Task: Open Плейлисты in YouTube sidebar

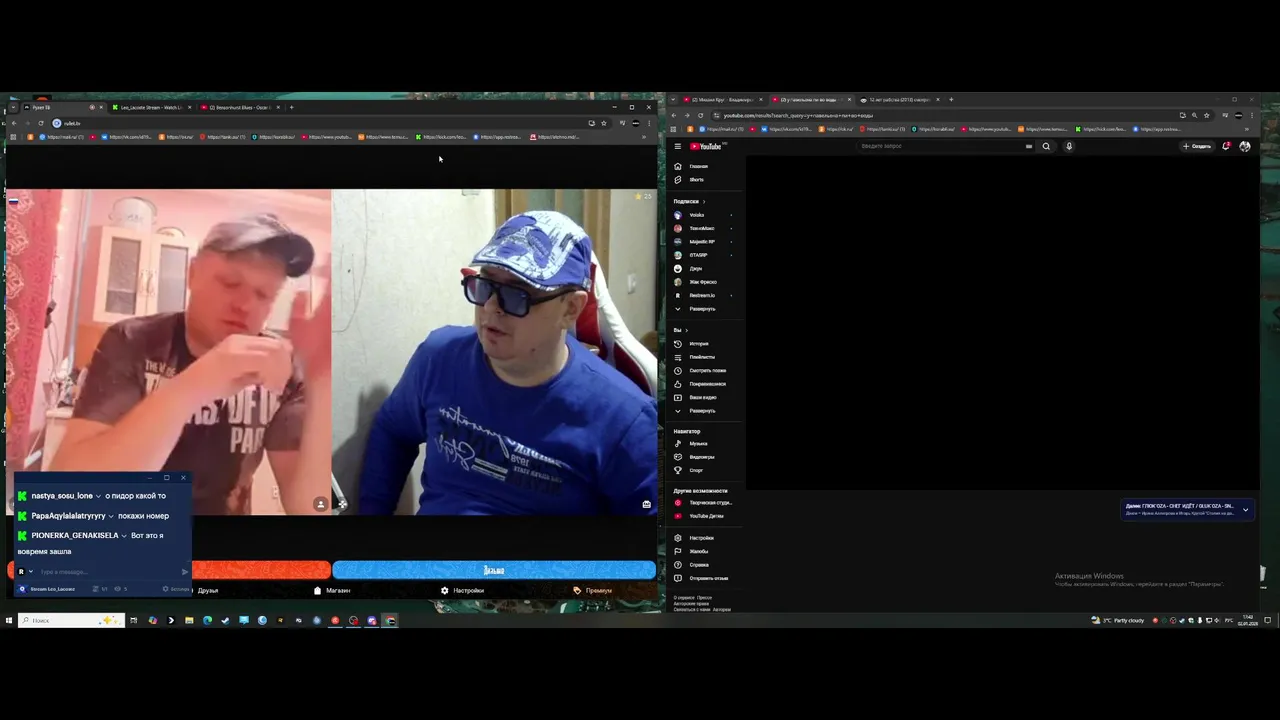Action: click(x=705, y=357)
